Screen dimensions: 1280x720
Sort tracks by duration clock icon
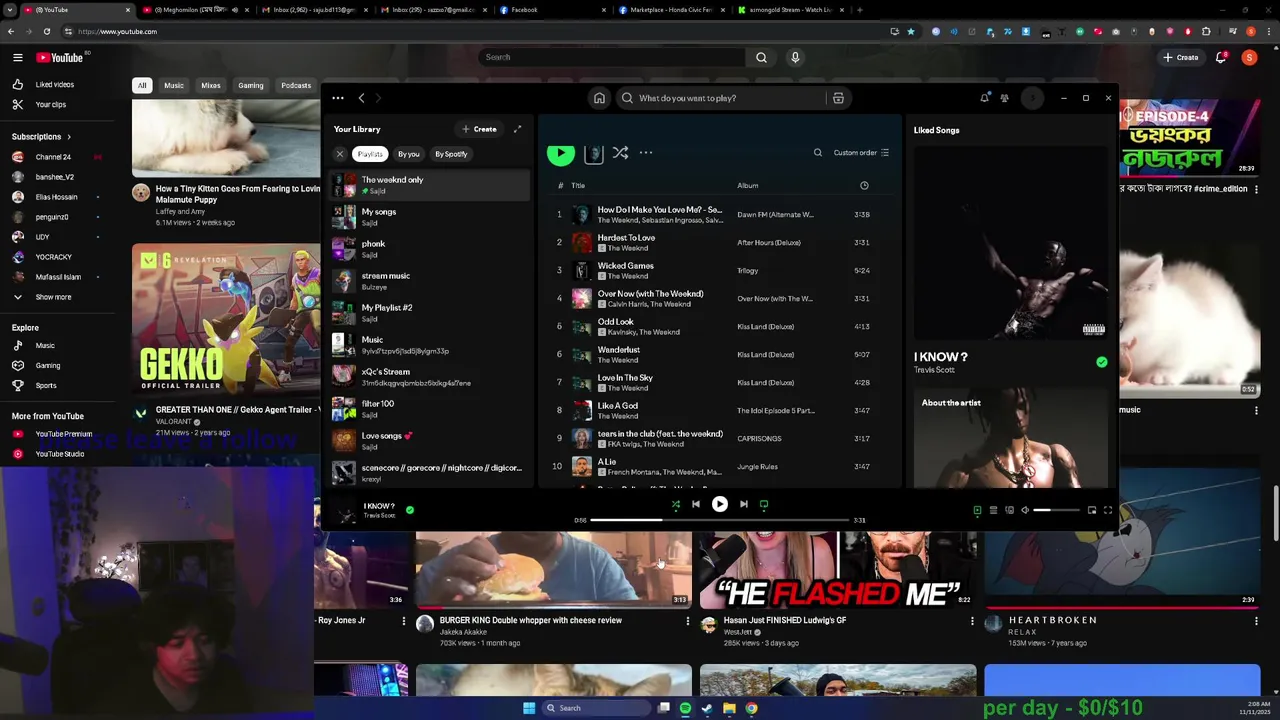[864, 185]
